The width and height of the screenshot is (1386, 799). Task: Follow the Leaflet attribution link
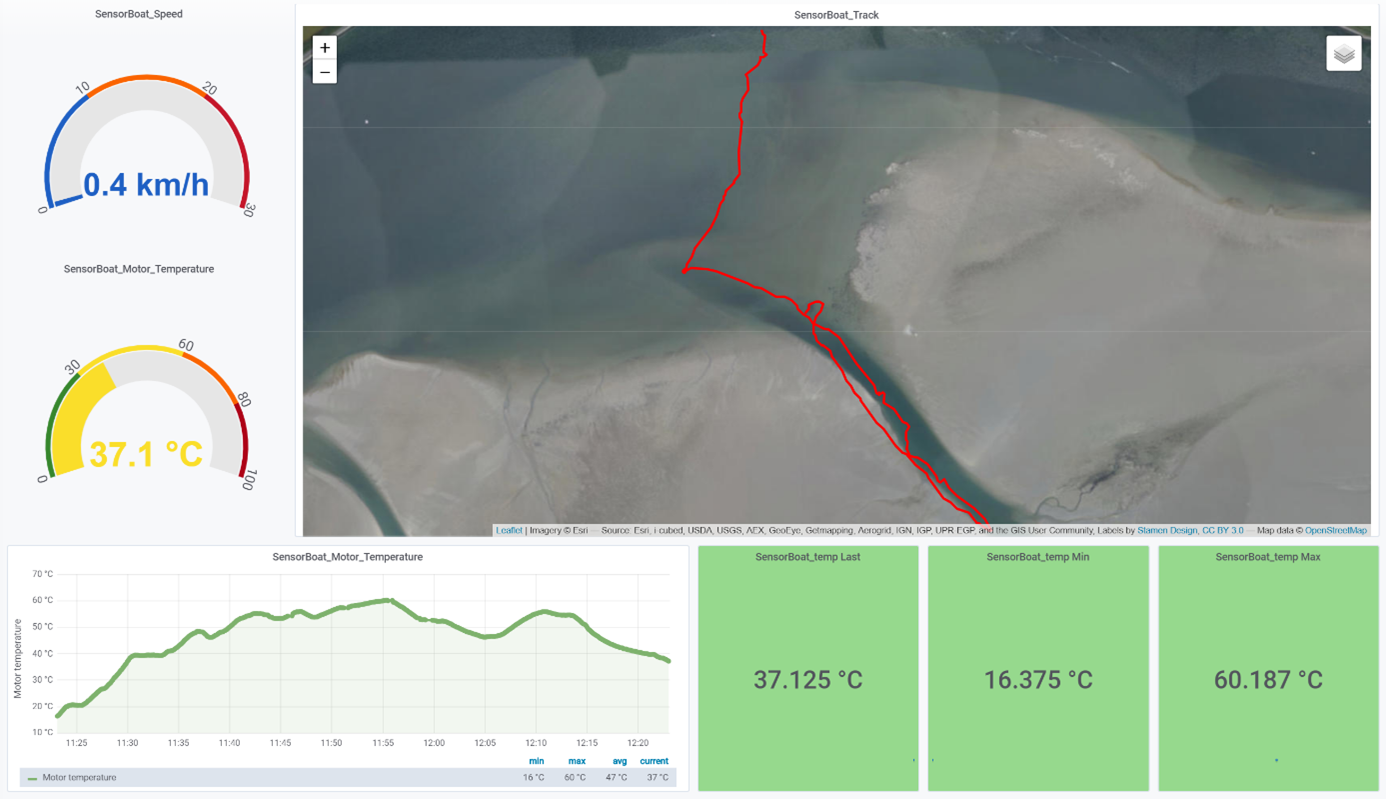[509, 530]
